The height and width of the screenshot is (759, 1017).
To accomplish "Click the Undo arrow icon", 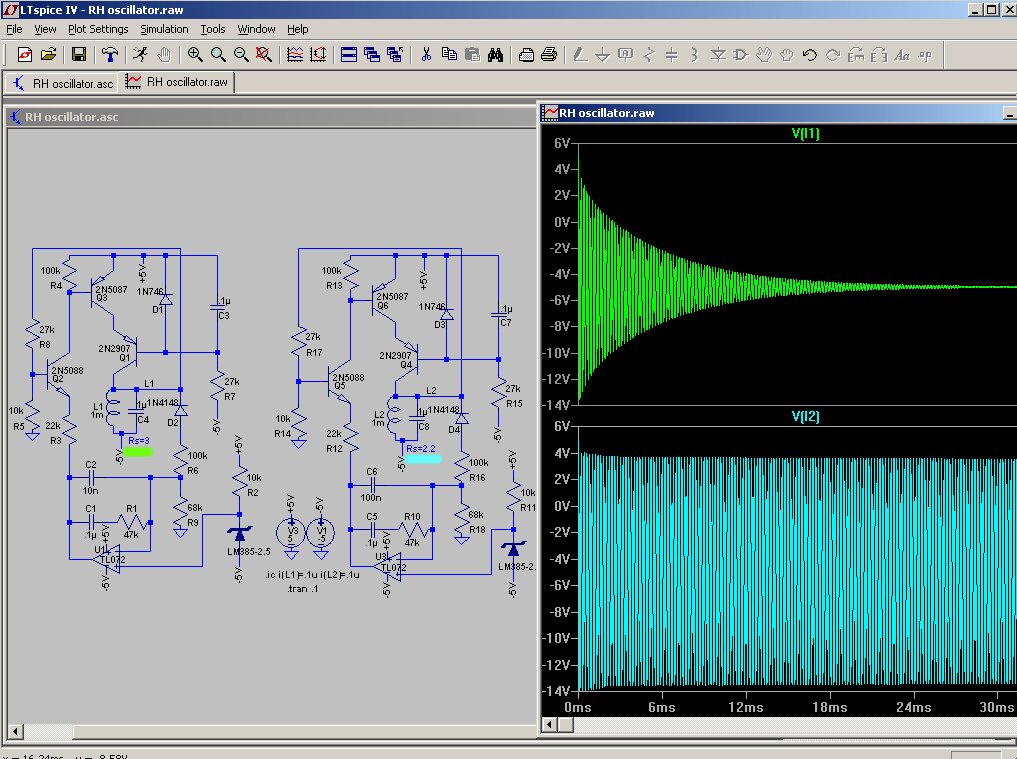I will click(810, 55).
